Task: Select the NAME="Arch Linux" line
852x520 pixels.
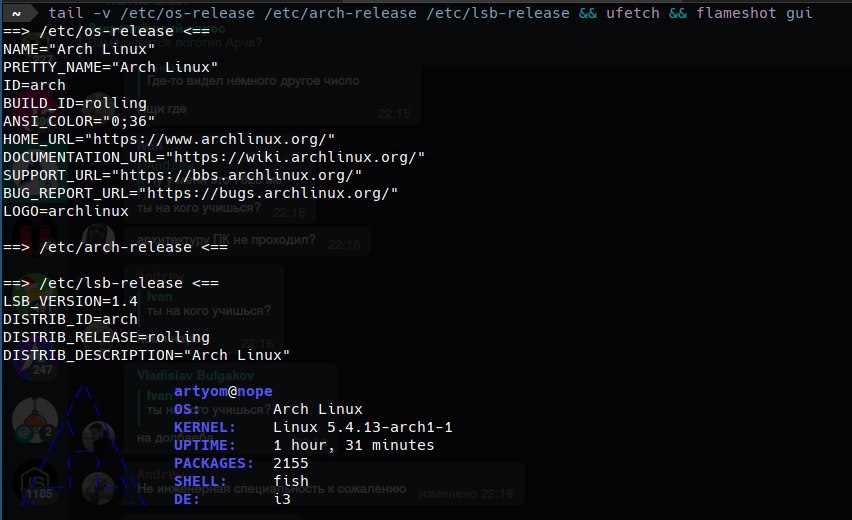Action: 79,49
